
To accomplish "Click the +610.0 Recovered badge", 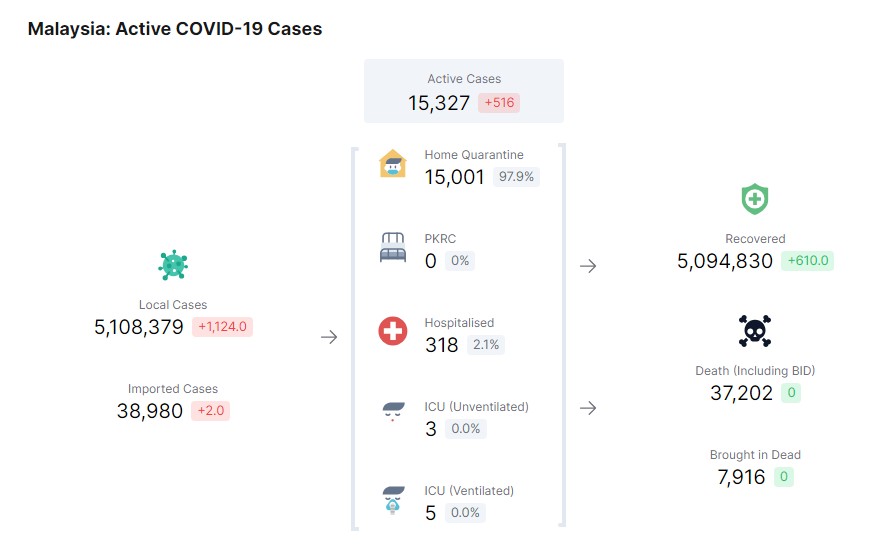I will point(809,261).
